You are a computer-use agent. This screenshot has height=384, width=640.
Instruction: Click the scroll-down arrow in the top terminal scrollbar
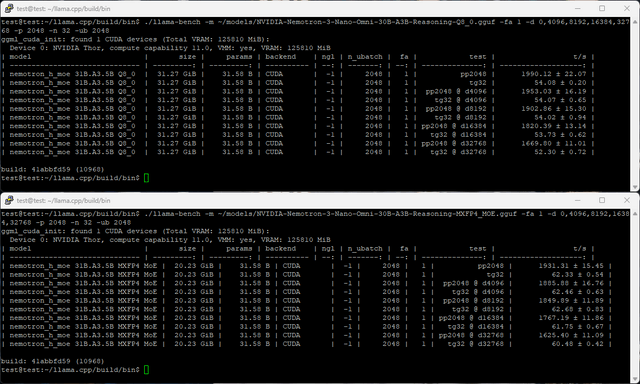coord(635,187)
